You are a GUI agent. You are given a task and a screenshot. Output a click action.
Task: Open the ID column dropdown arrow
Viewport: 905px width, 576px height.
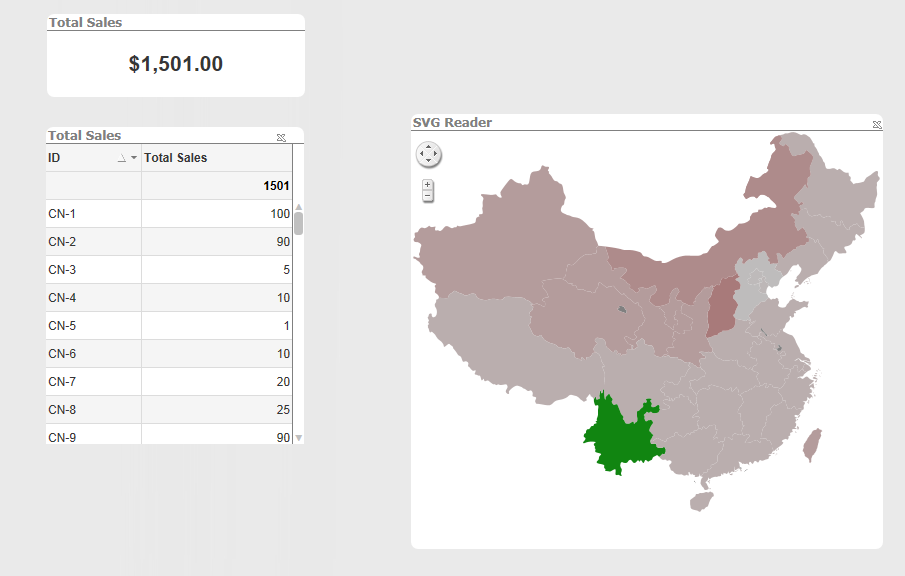(x=134, y=159)
